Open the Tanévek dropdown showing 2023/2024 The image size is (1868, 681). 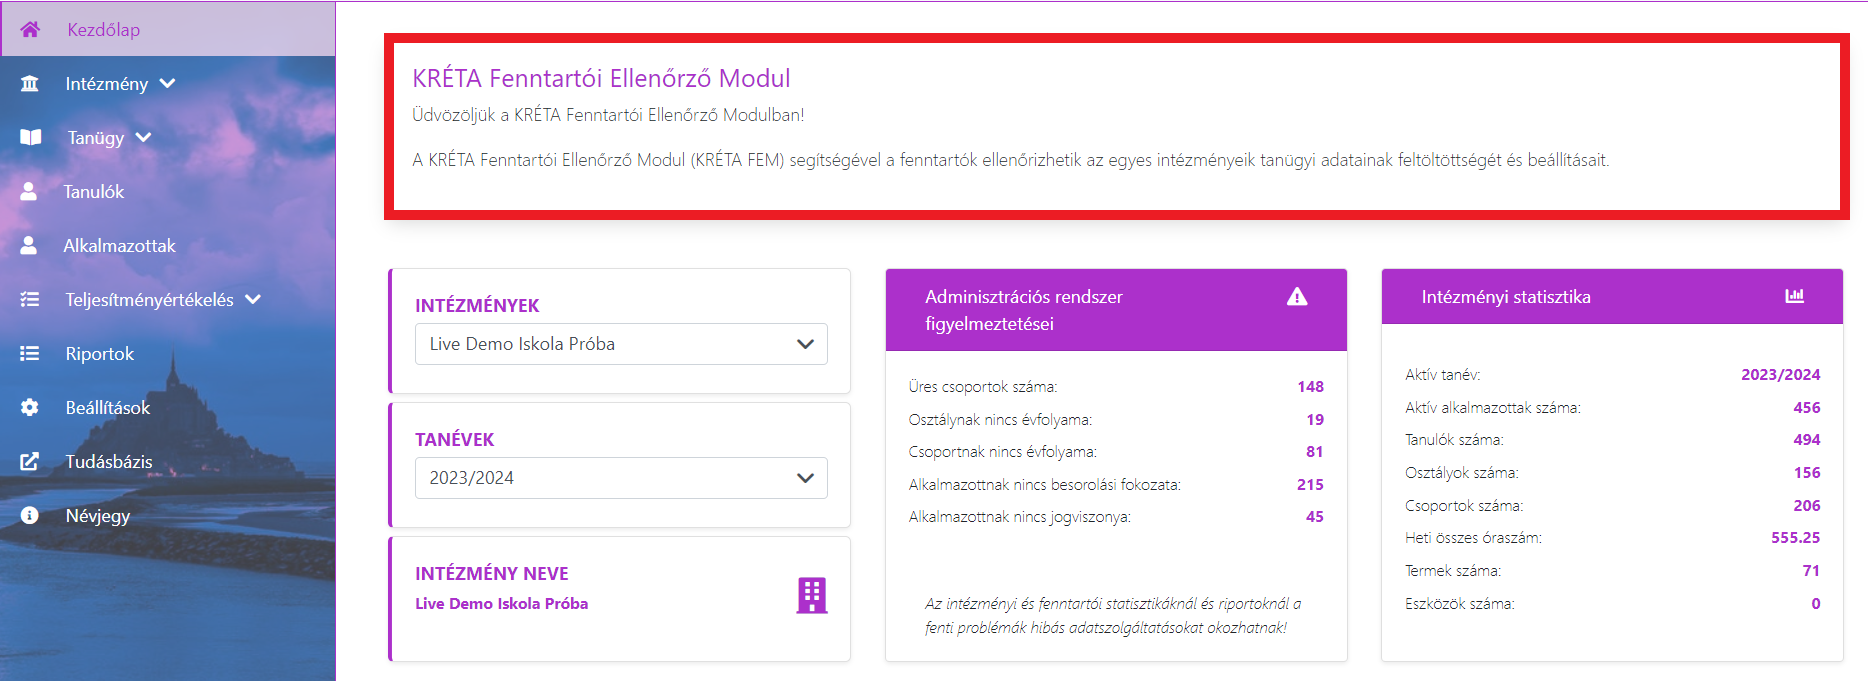[621, 478]
